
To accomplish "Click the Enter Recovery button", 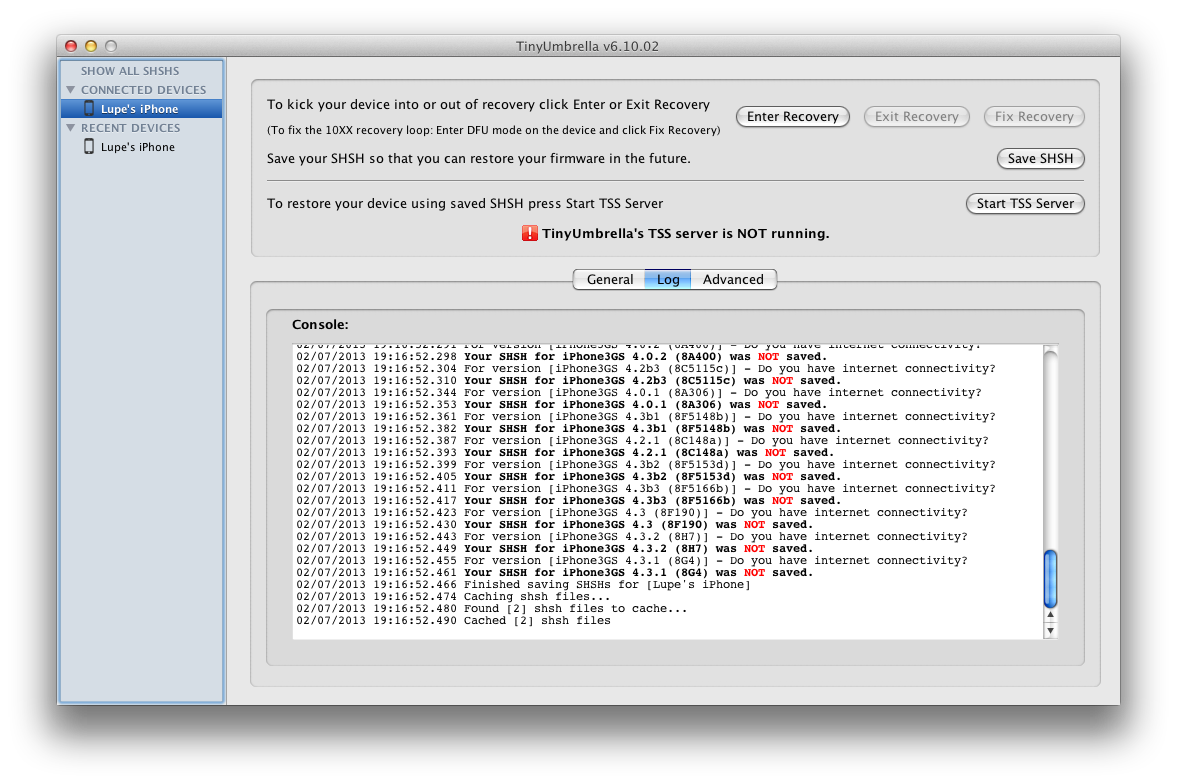I will (x=793, y=116).
